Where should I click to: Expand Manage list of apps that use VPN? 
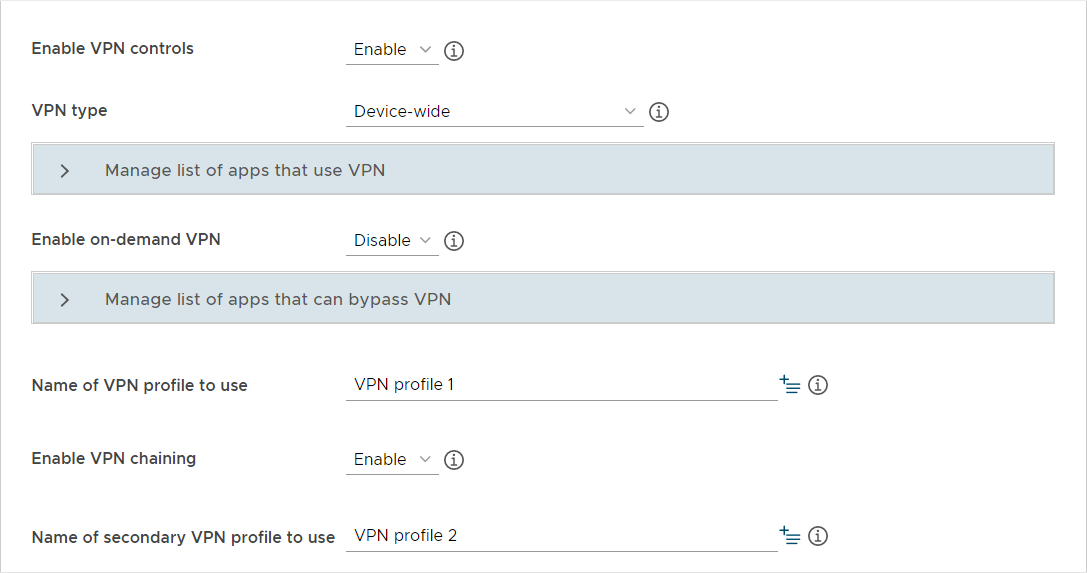pos(245,170)
